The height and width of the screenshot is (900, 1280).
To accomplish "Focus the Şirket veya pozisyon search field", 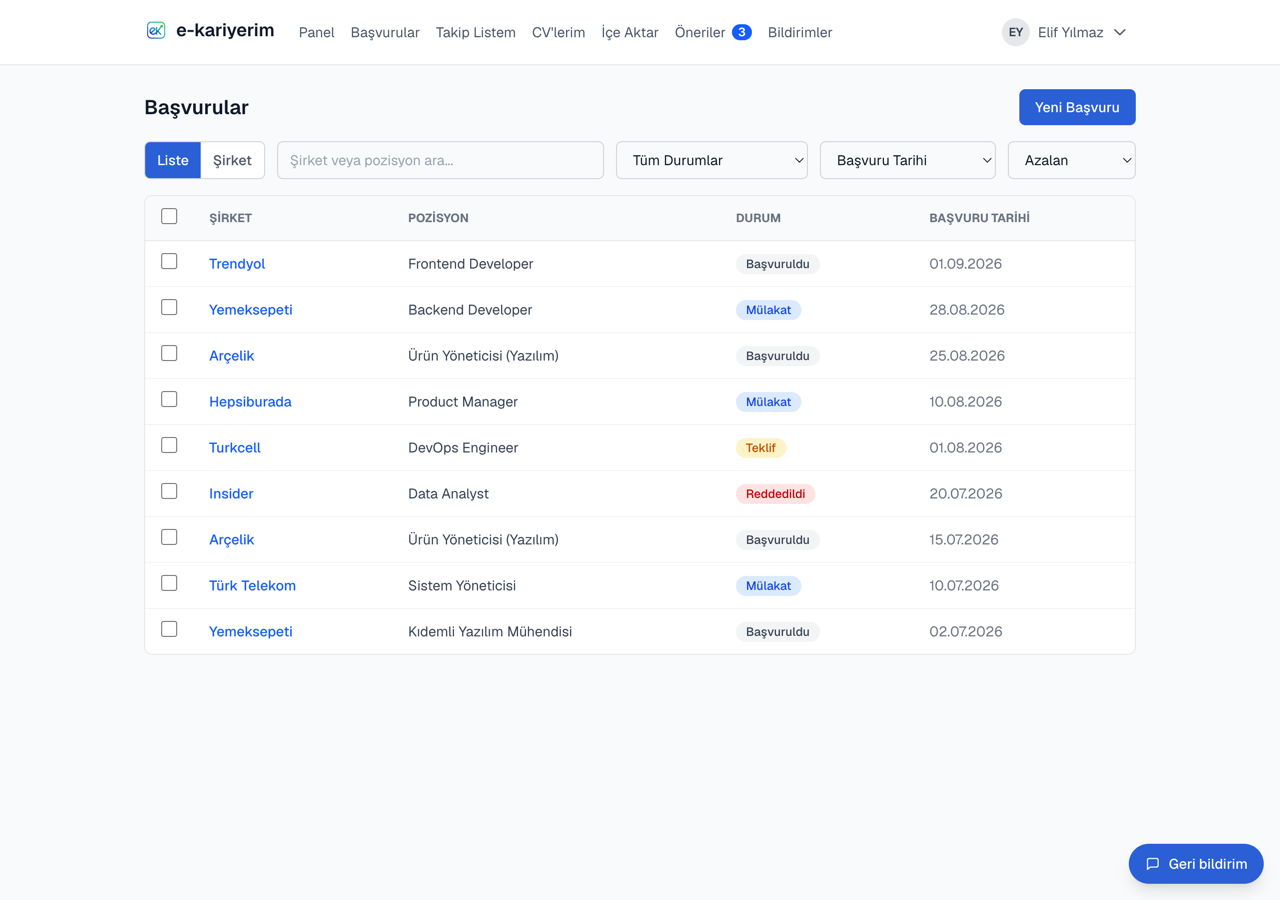I will coord(440,160).
